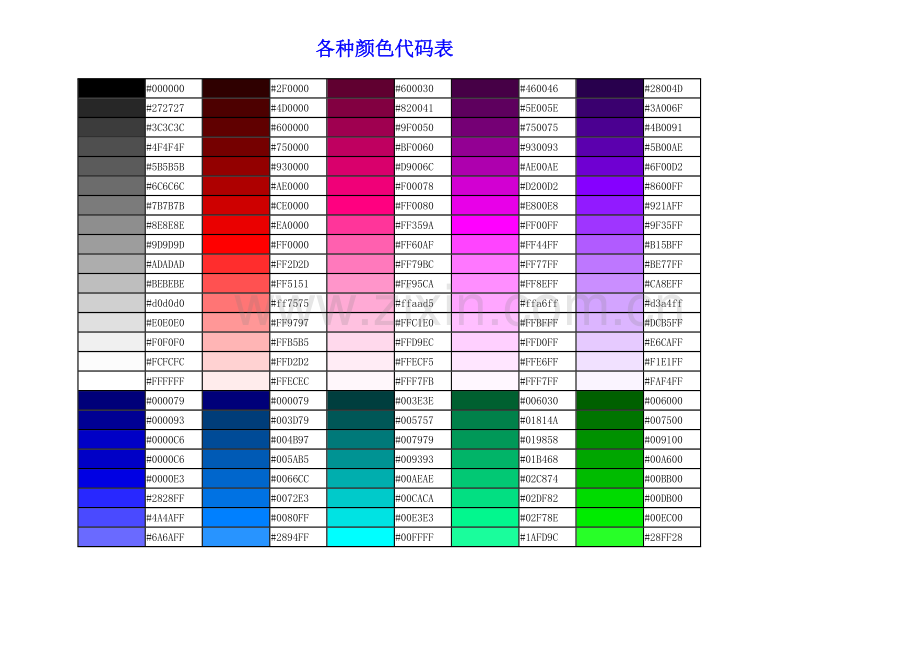Click the lowercase code text #d0d0d0
920x651 pixels.
pyautogui.click(x=165, y=303)
